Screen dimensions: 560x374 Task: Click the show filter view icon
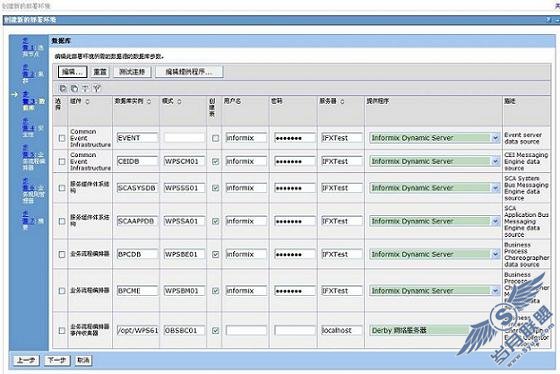(85, 88)
